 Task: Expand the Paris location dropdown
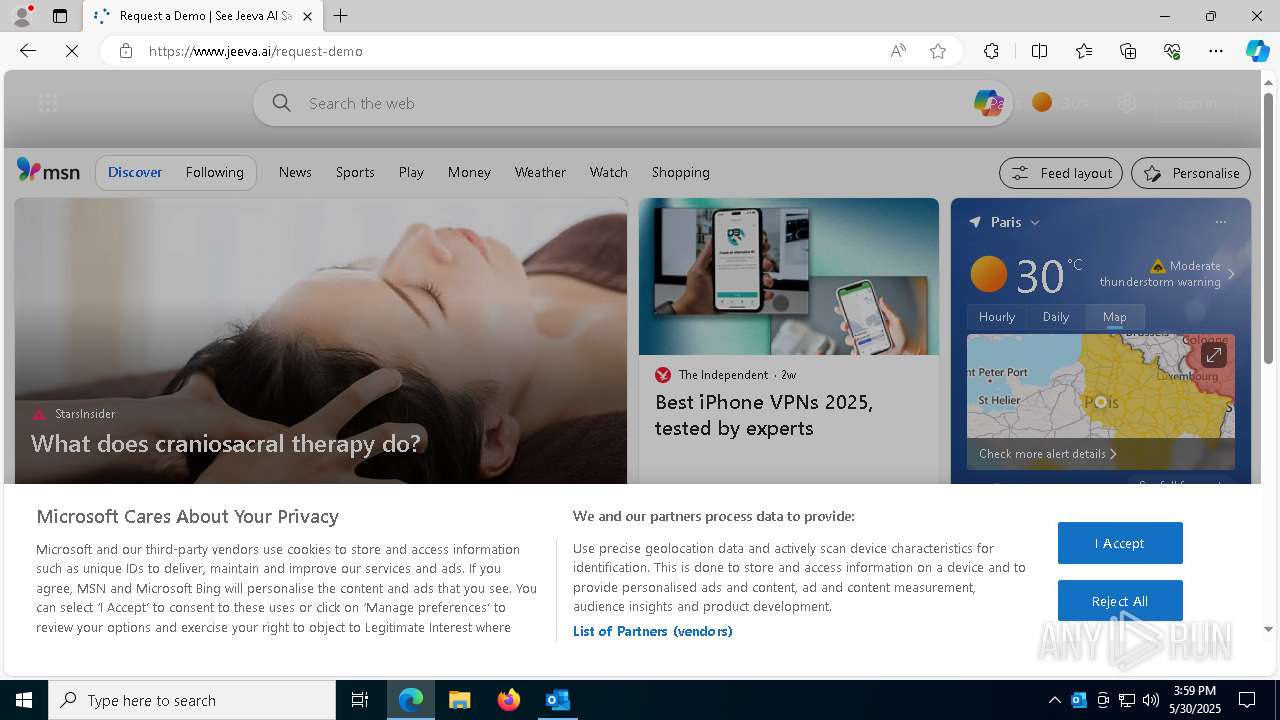click(x=1035, y=222)
